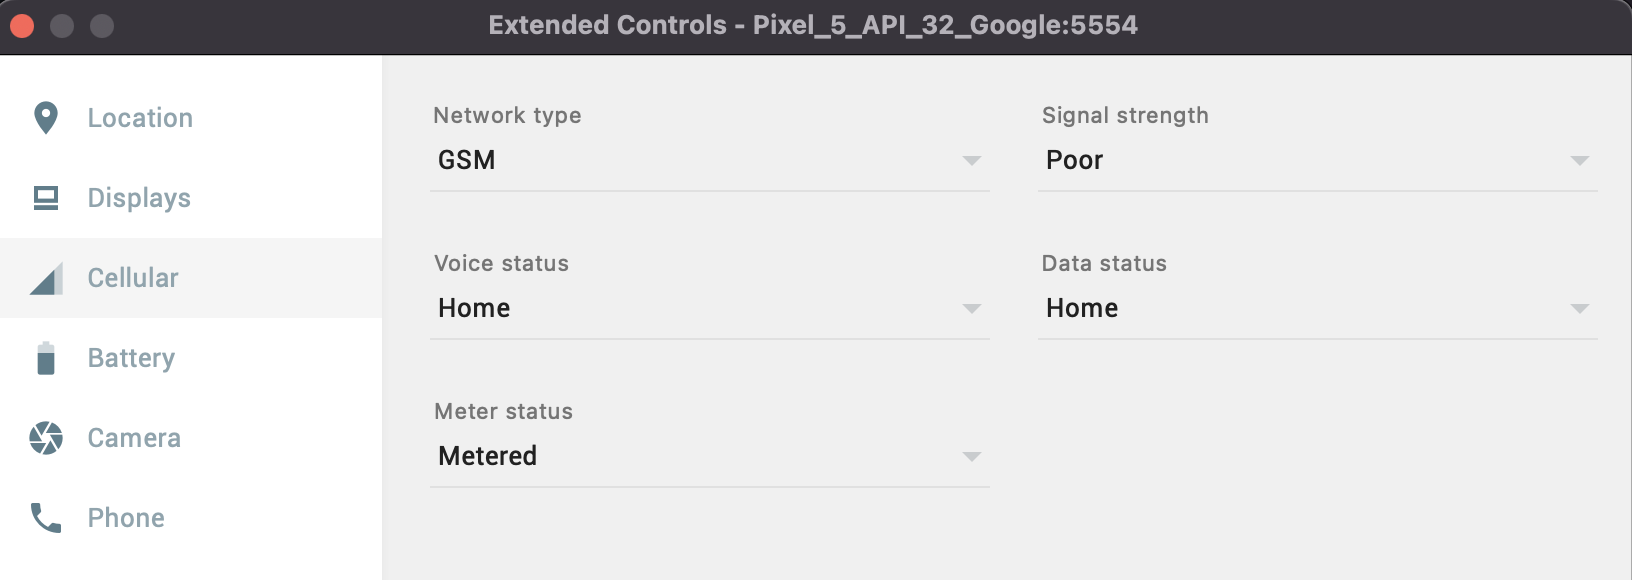
Task: Click the Extended Controls title bar
Action: pos(812,25)
